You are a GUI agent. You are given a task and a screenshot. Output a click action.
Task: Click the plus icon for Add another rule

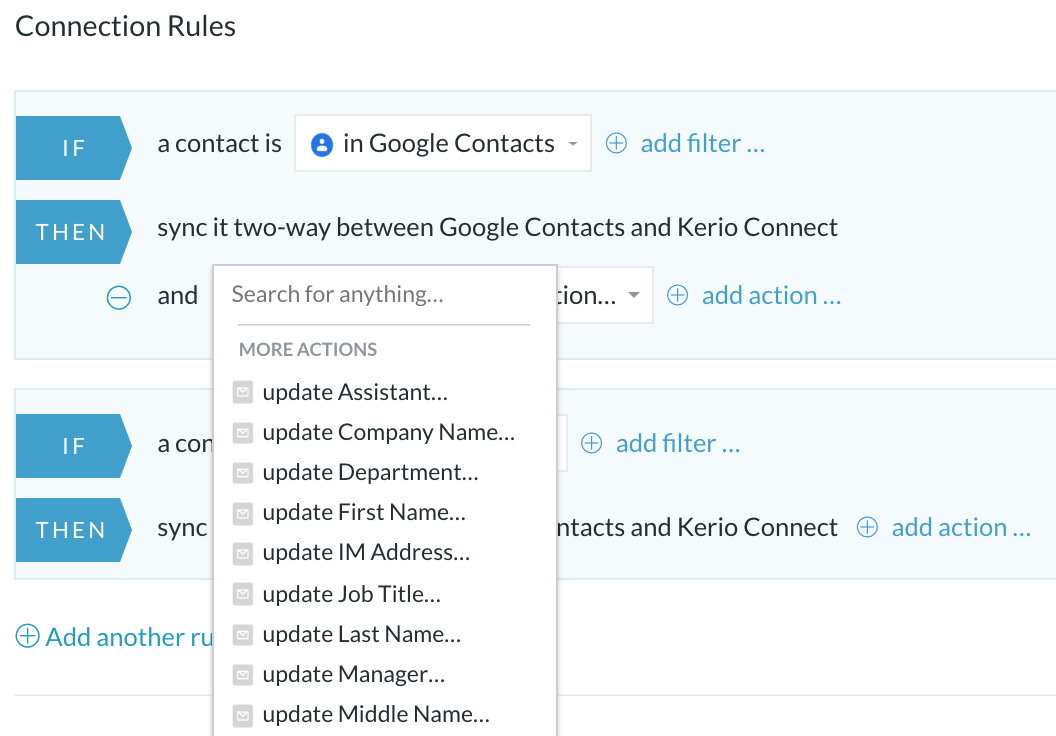[28, 636]
